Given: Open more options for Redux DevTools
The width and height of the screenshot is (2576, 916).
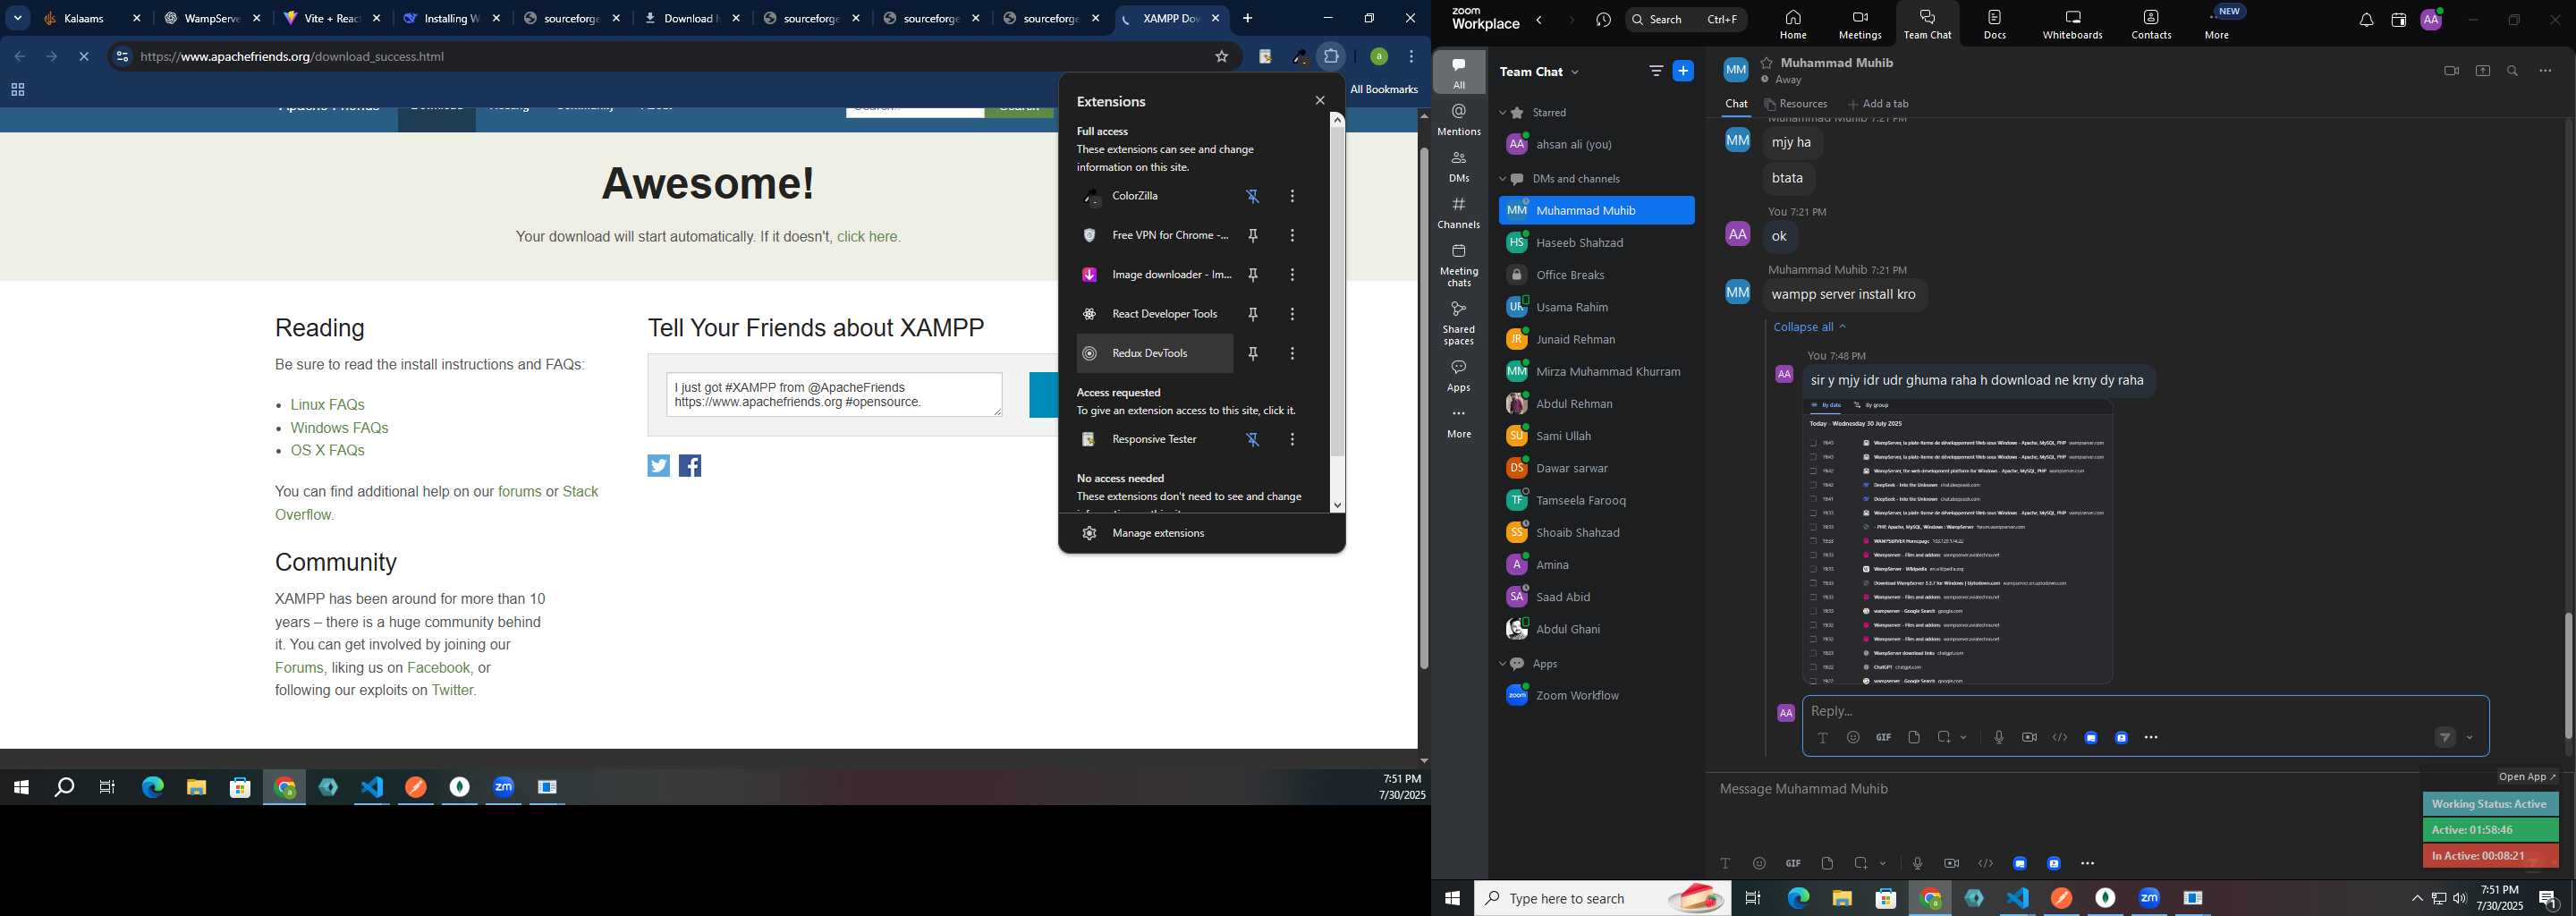Looking at the screenshot, I should tap(1293, 353).
